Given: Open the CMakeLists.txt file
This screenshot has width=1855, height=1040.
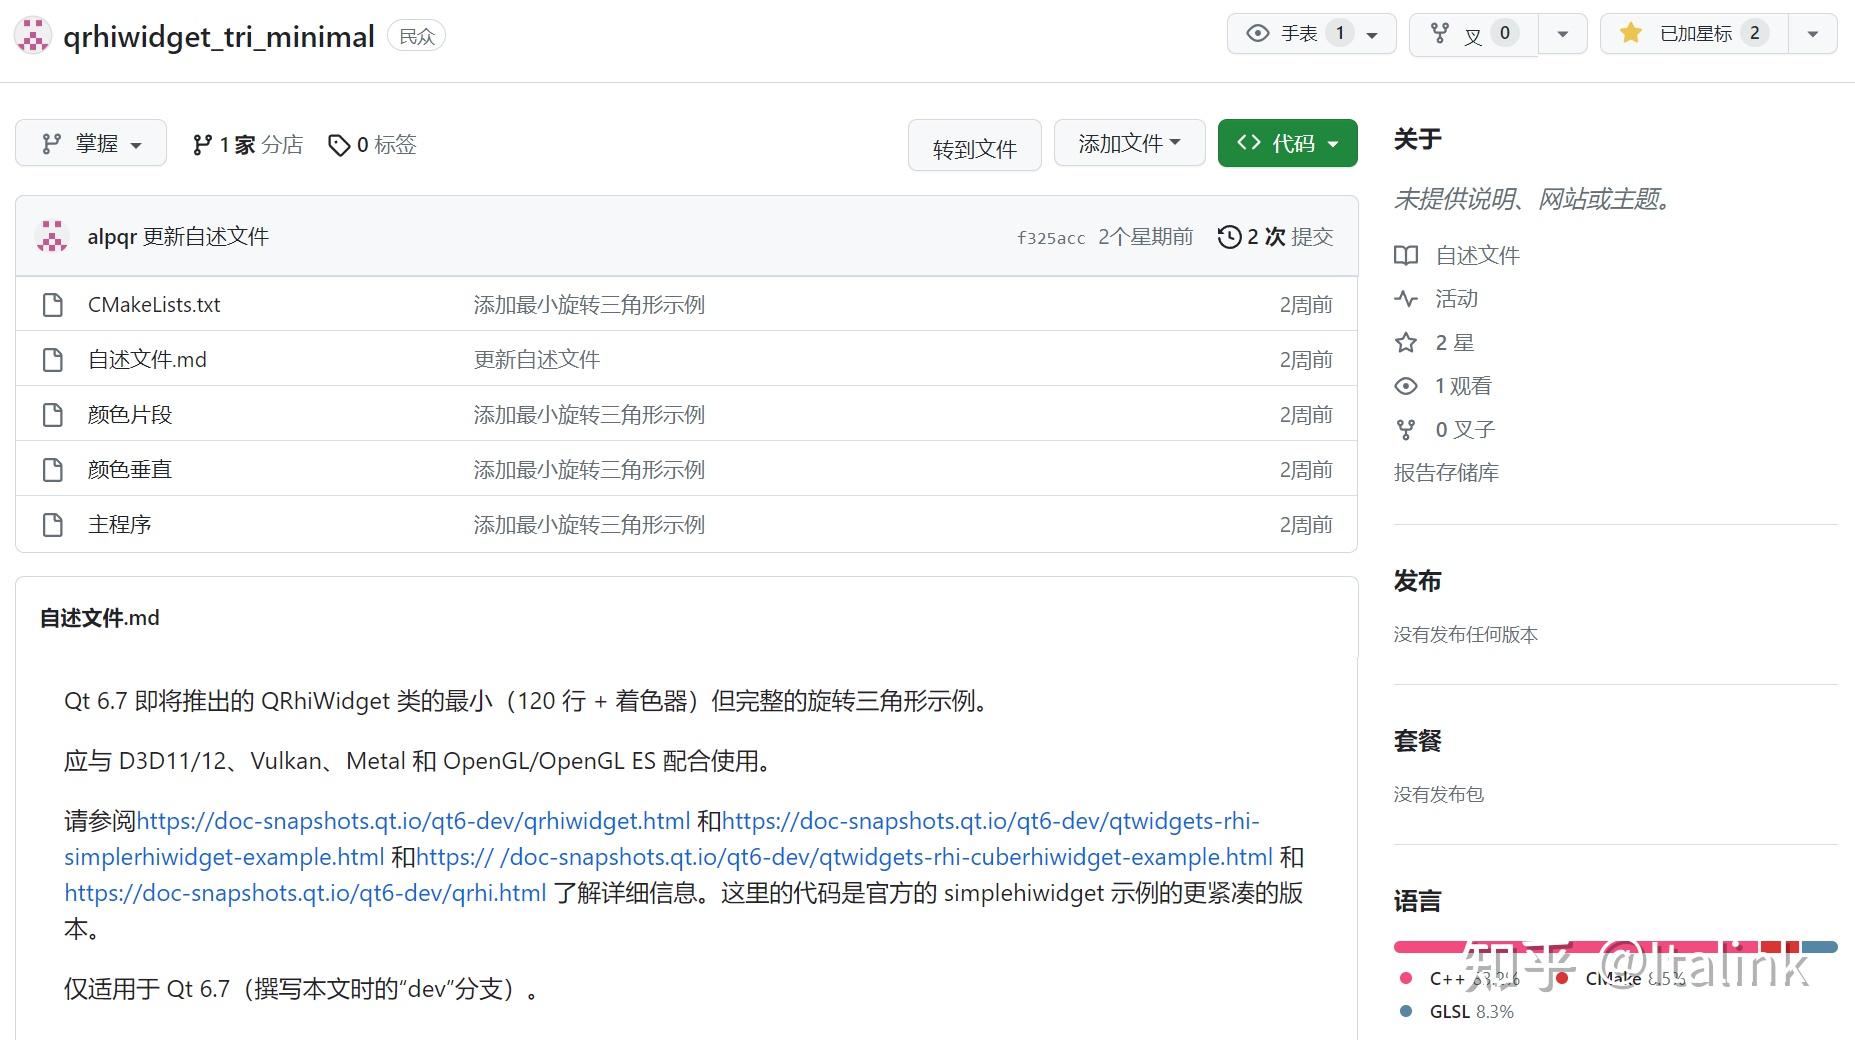Looking at the screenshot, I should pos(154,305).
